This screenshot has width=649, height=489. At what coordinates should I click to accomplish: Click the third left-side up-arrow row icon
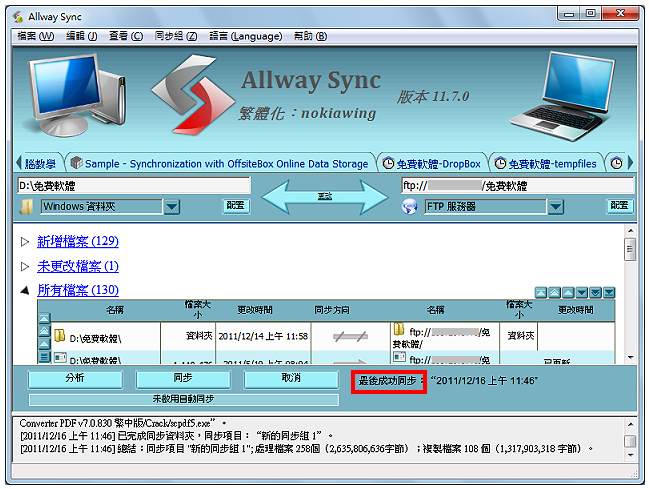point(44,344)
